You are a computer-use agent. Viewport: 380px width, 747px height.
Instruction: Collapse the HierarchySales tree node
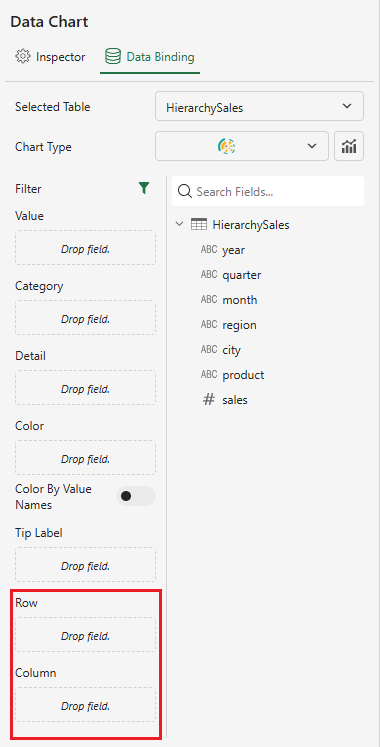(180, 224)
